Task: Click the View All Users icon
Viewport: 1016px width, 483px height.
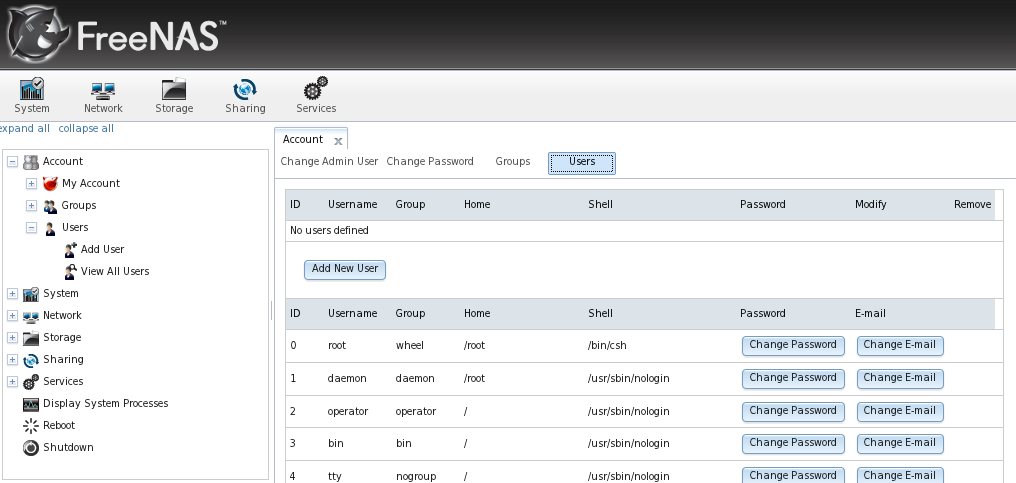Action: pos(71,272)
